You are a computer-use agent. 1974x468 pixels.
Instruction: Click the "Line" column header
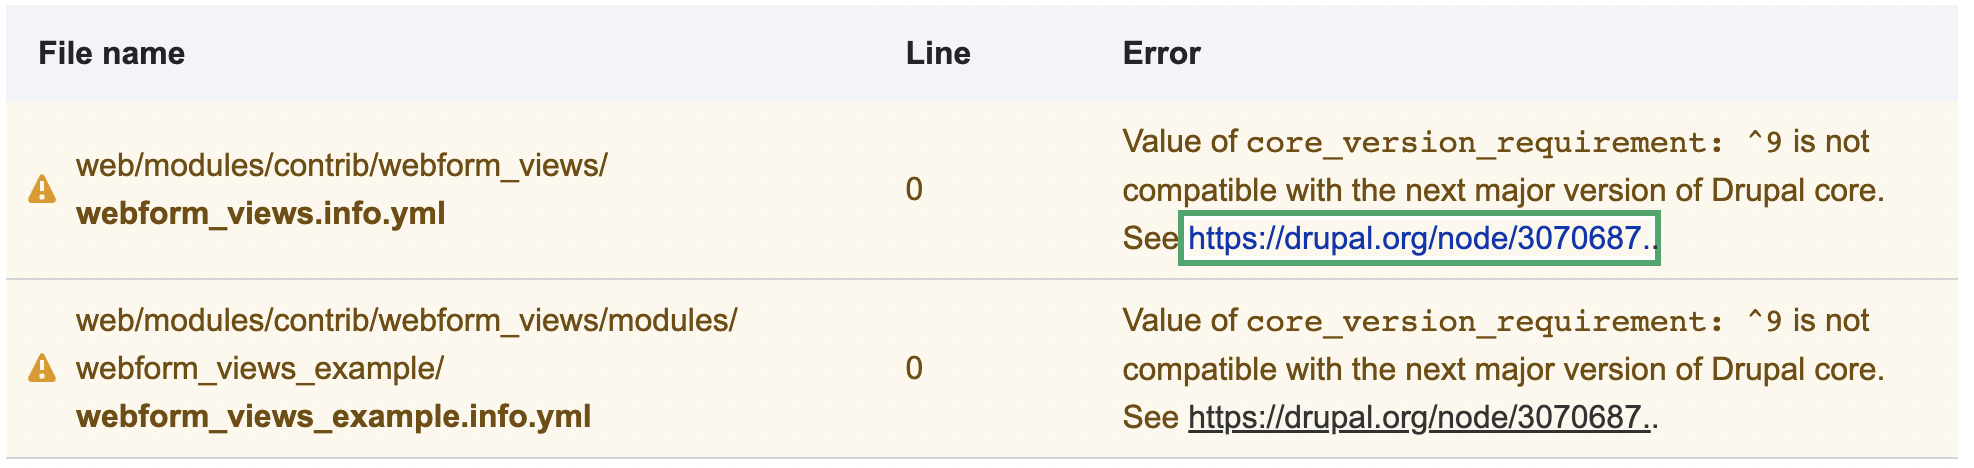click(x=937, y=53)
